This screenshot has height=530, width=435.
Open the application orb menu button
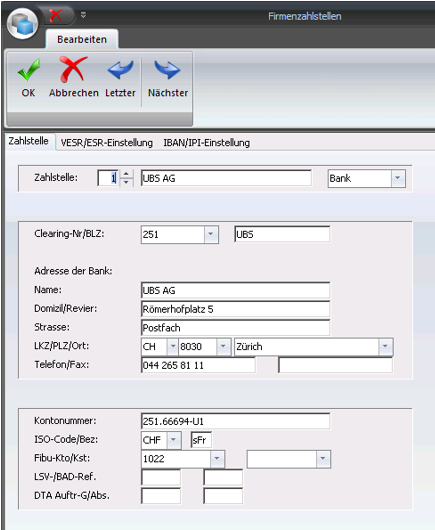click(x=23, y=23)
